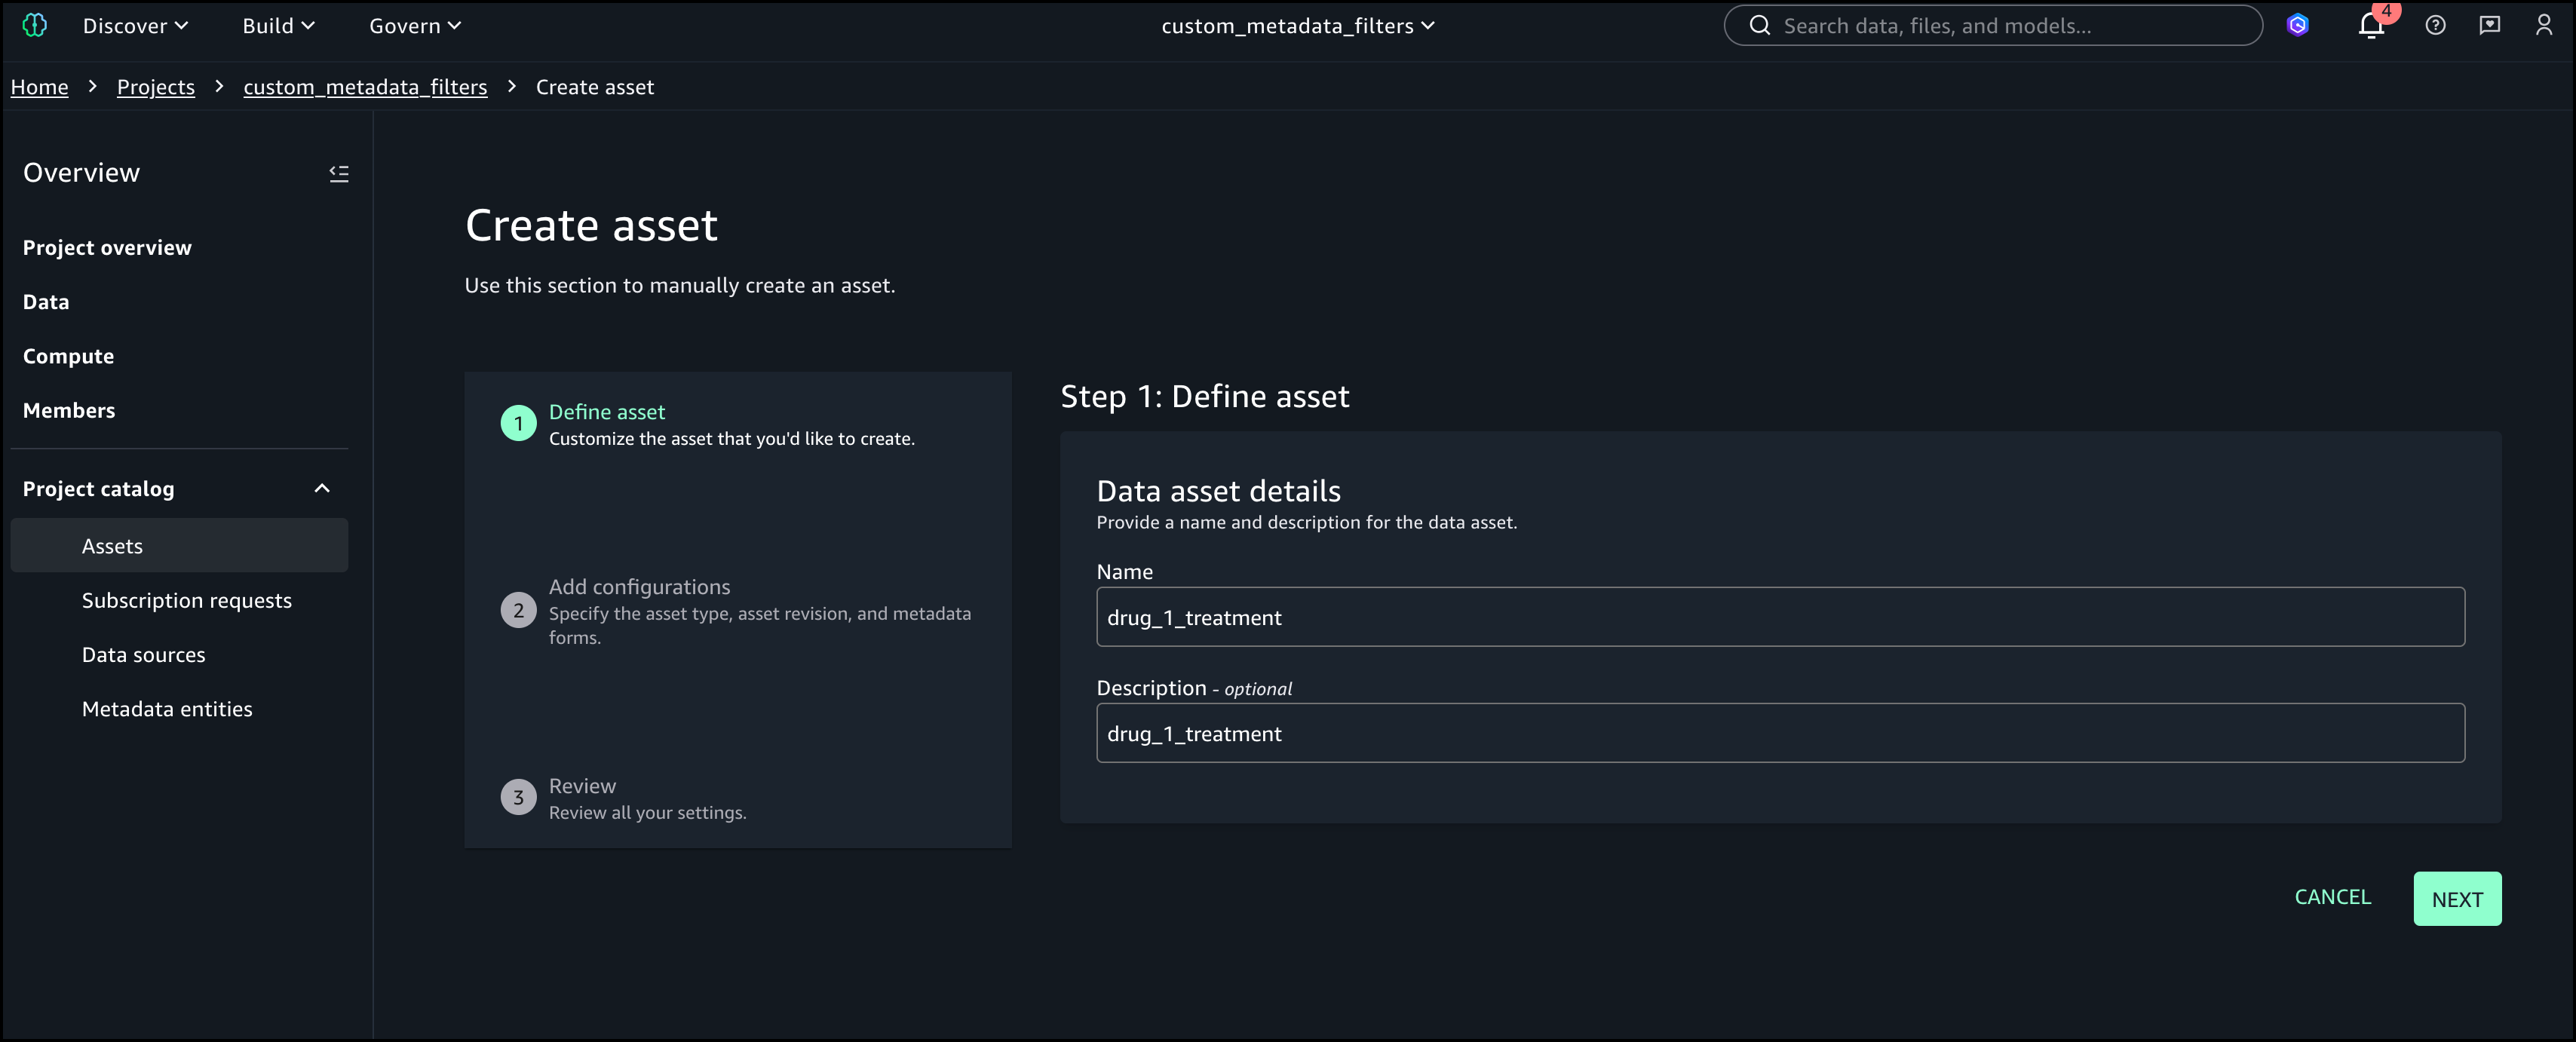Collapse the Project catalog section
This screenshot has width=2576, height=1042.
322,489
